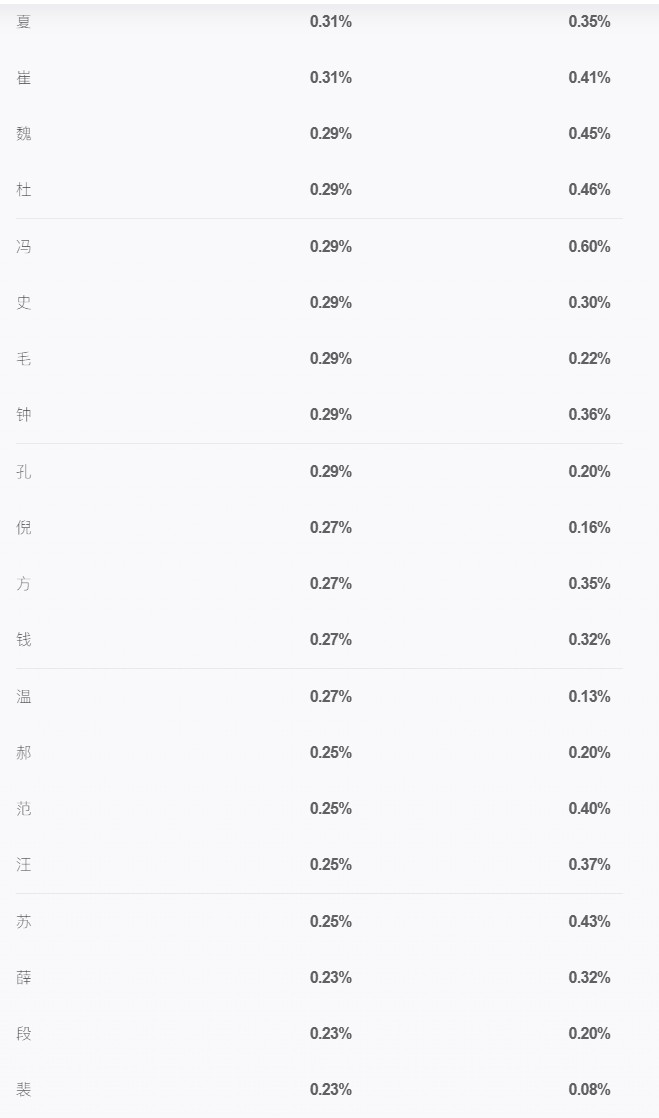659x1118 pixels.
Task: Click the 杜 surname label
Action: (24, 190)
